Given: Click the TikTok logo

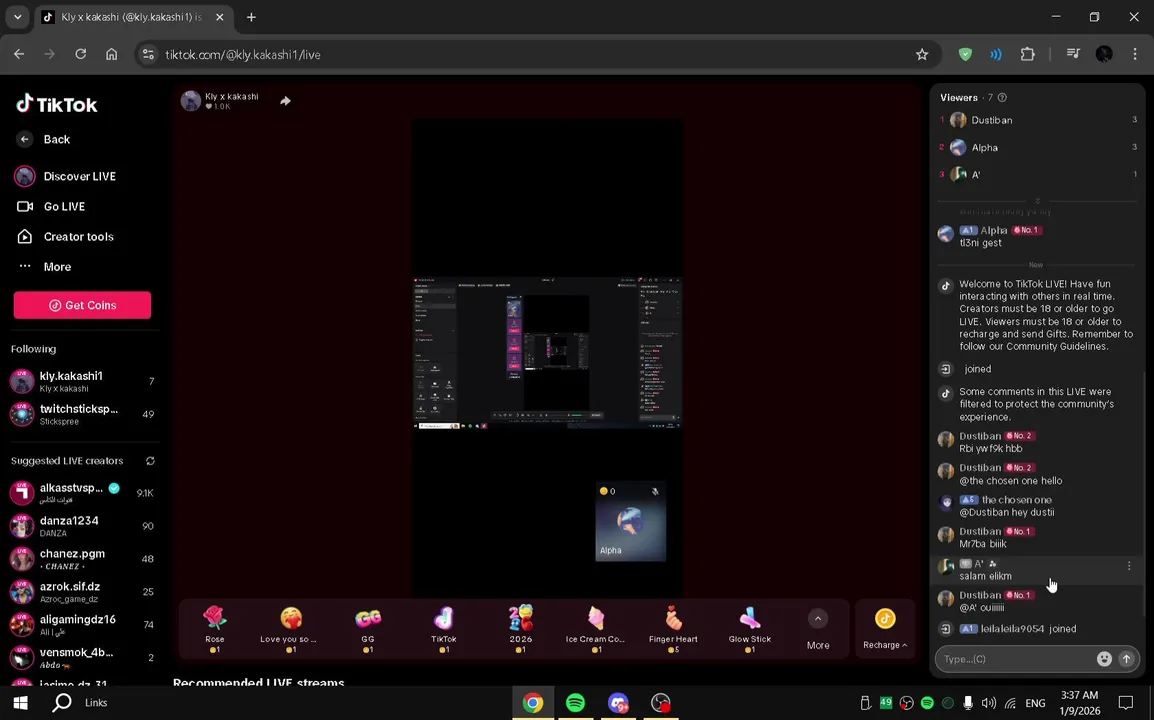Looking at the screenshot, I should pos(57,105).
